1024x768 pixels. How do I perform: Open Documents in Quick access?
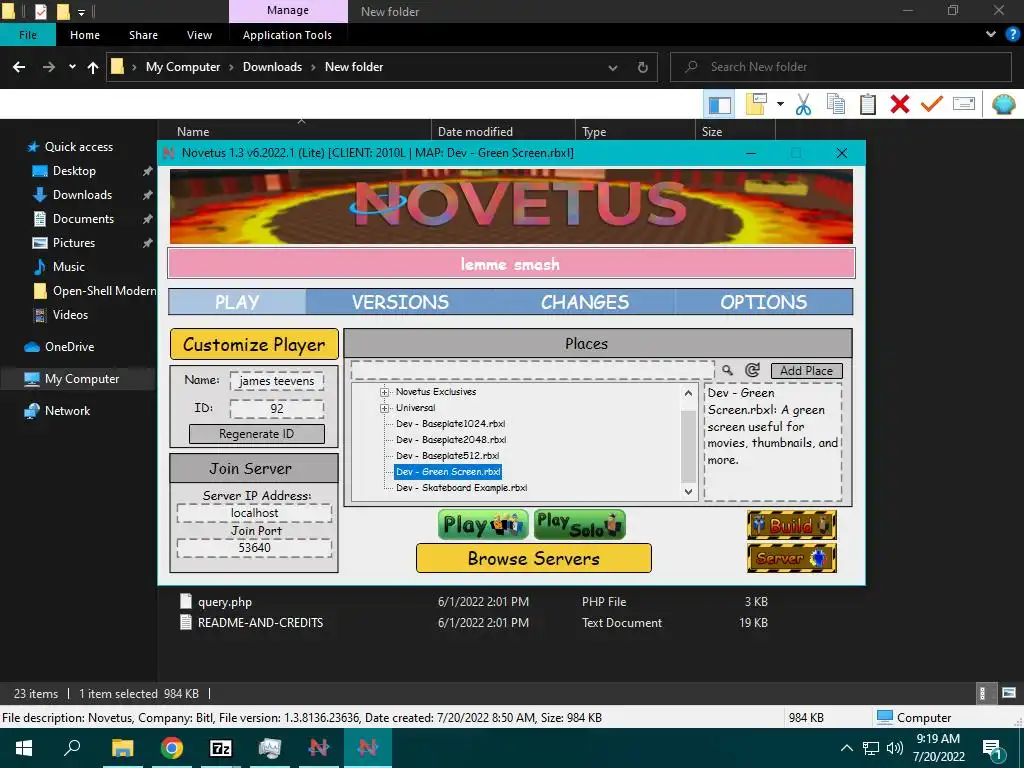[x=83, y=219]
